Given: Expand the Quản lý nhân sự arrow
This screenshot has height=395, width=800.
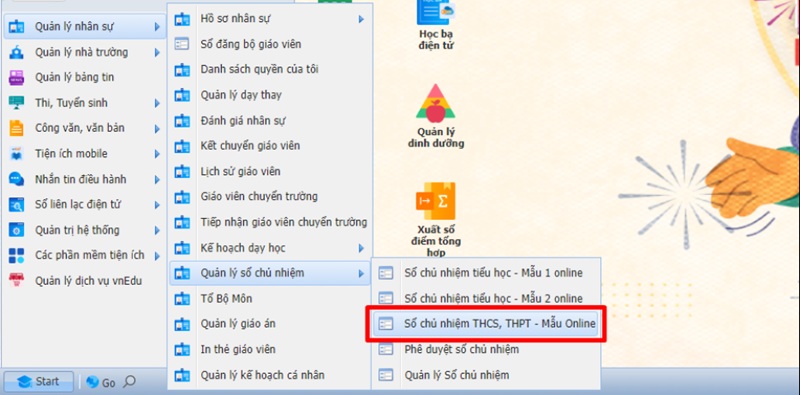Looking at the screenshot, I should [x=157, y=27].
